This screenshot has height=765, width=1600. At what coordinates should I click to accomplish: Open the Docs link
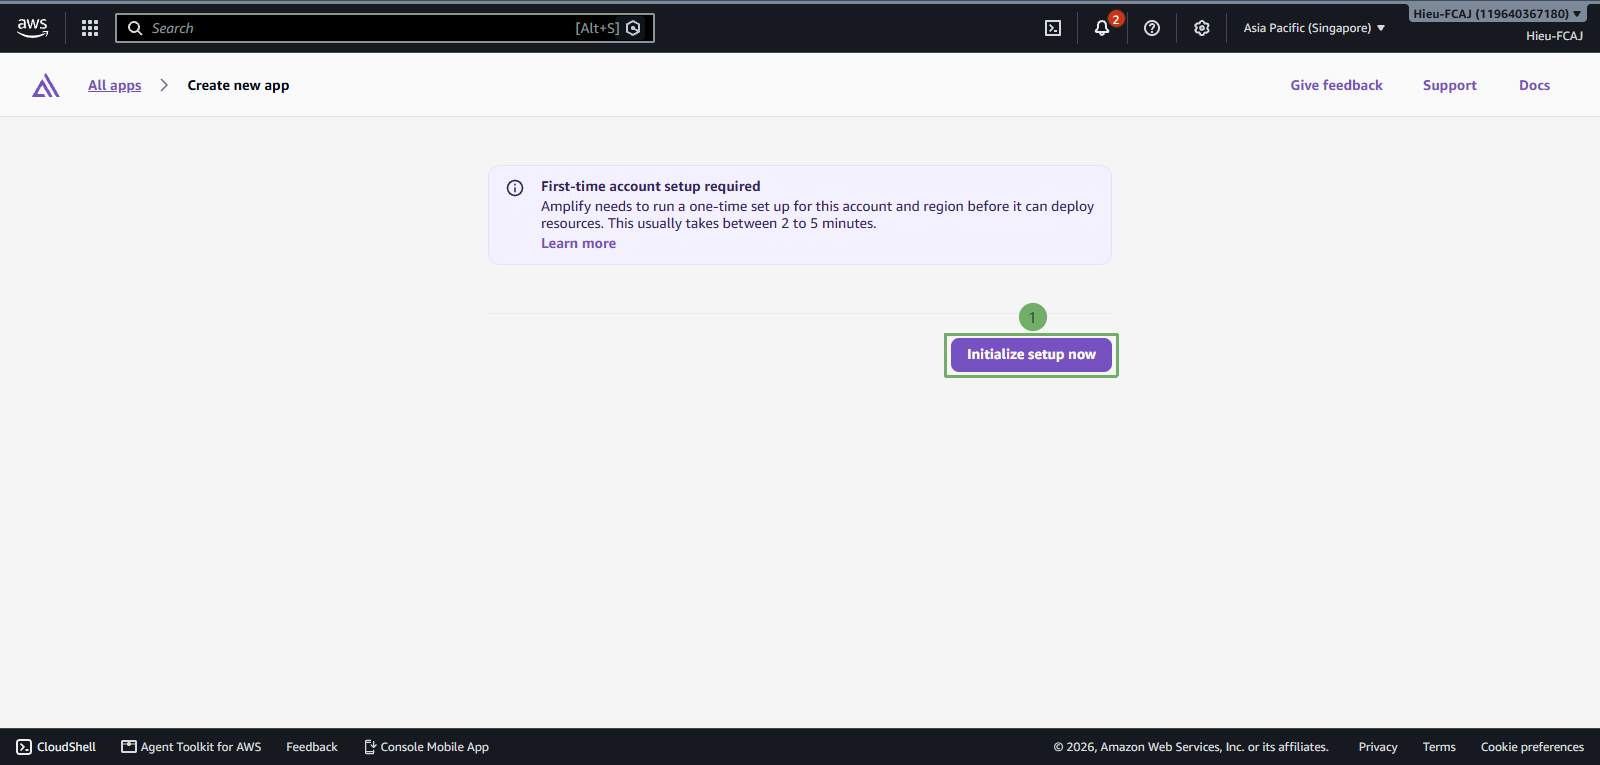[1534, 85]
